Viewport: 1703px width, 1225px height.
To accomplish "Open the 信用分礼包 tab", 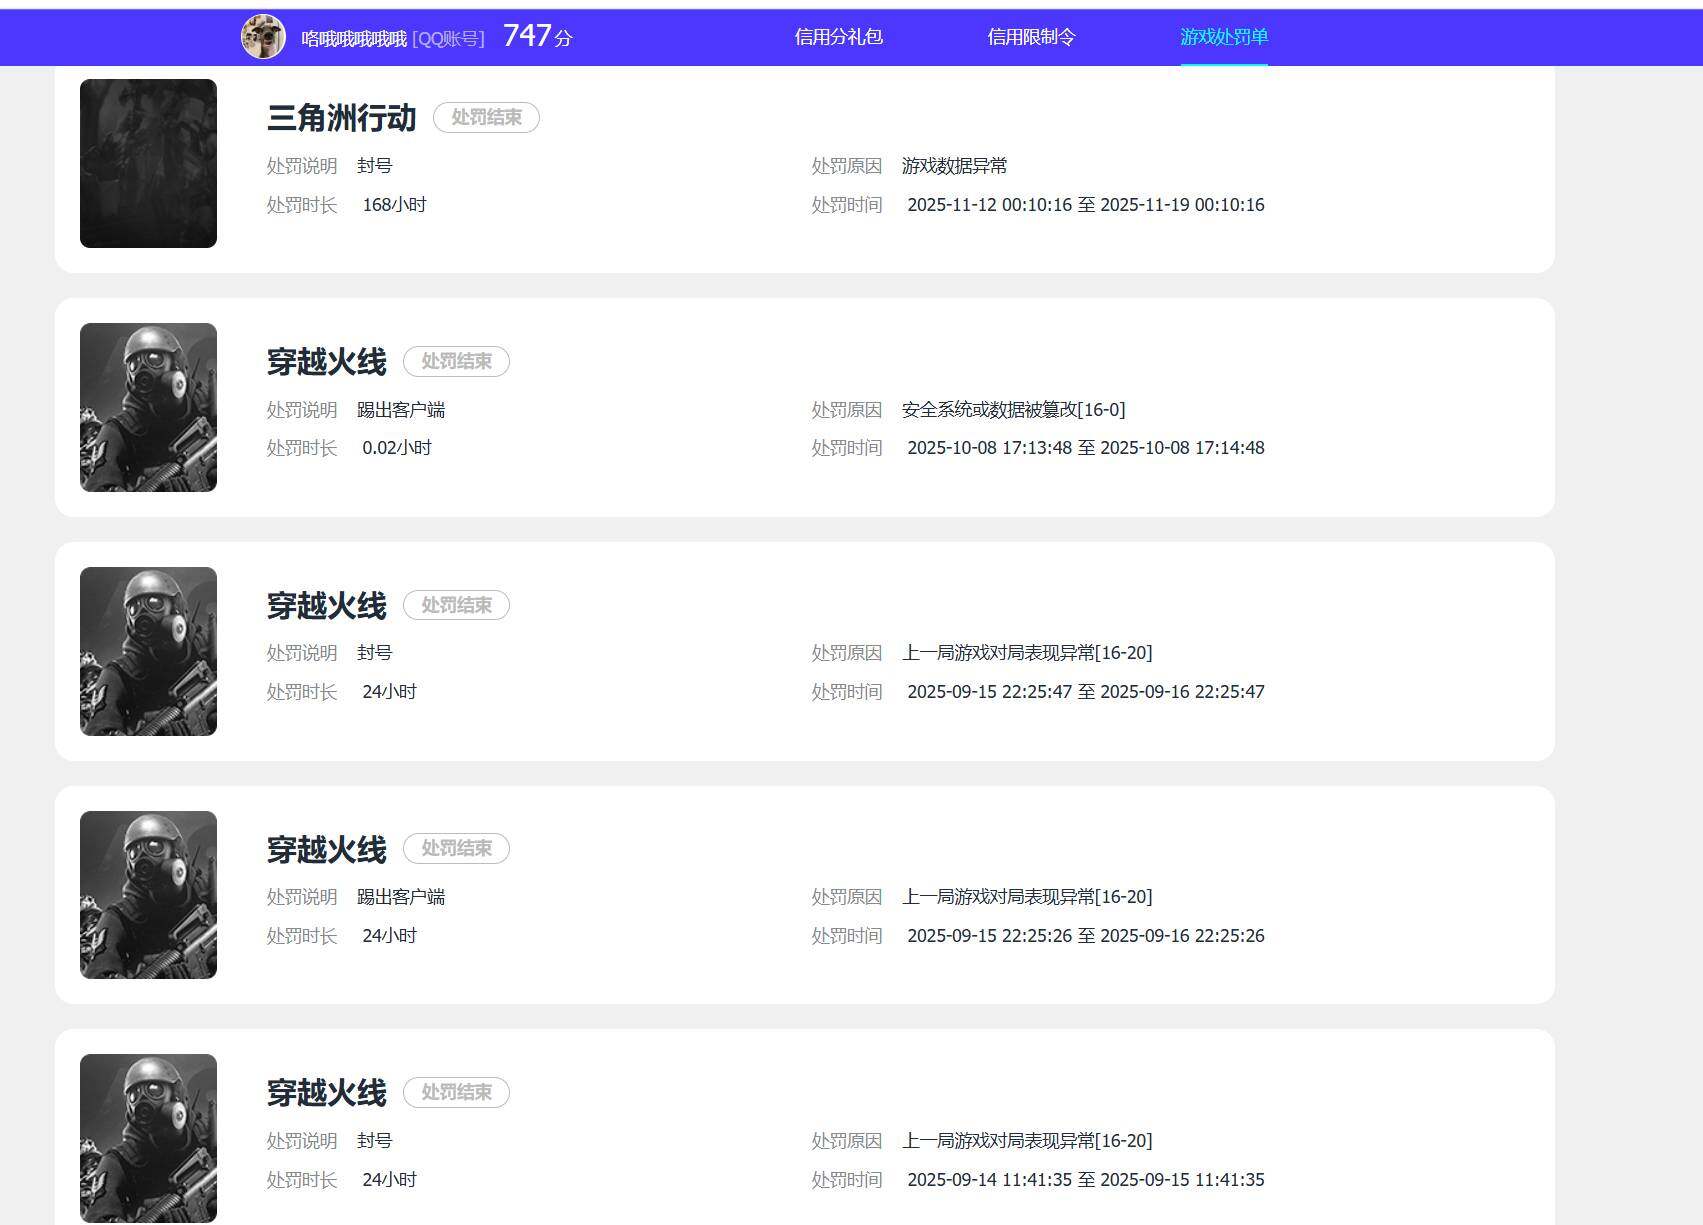I will [838, 37].
